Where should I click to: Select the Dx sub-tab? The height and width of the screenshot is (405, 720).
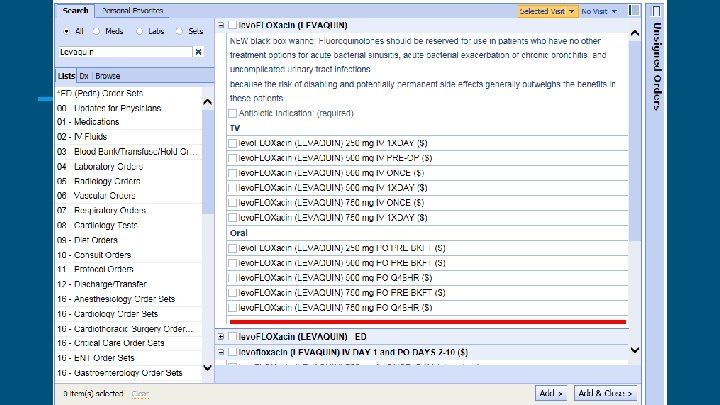pos(84,76)
